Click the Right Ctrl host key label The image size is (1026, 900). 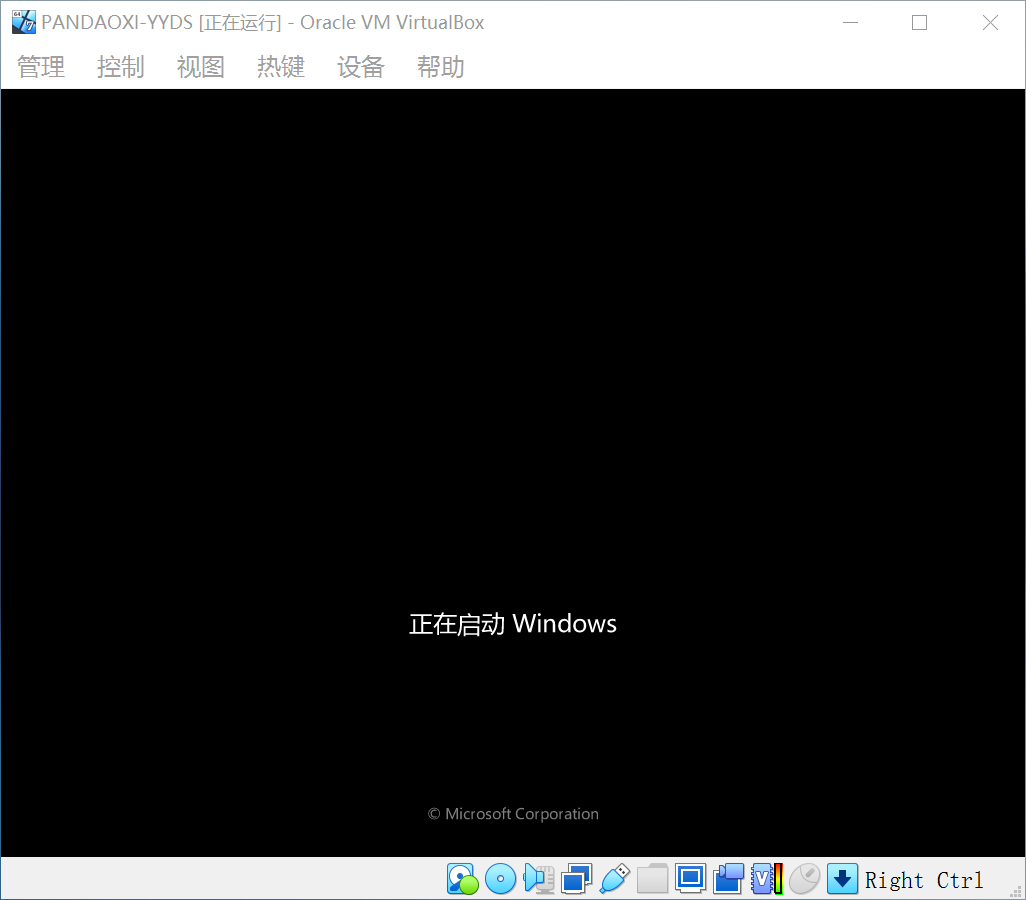pyautogui.click(x=924, y=880)
